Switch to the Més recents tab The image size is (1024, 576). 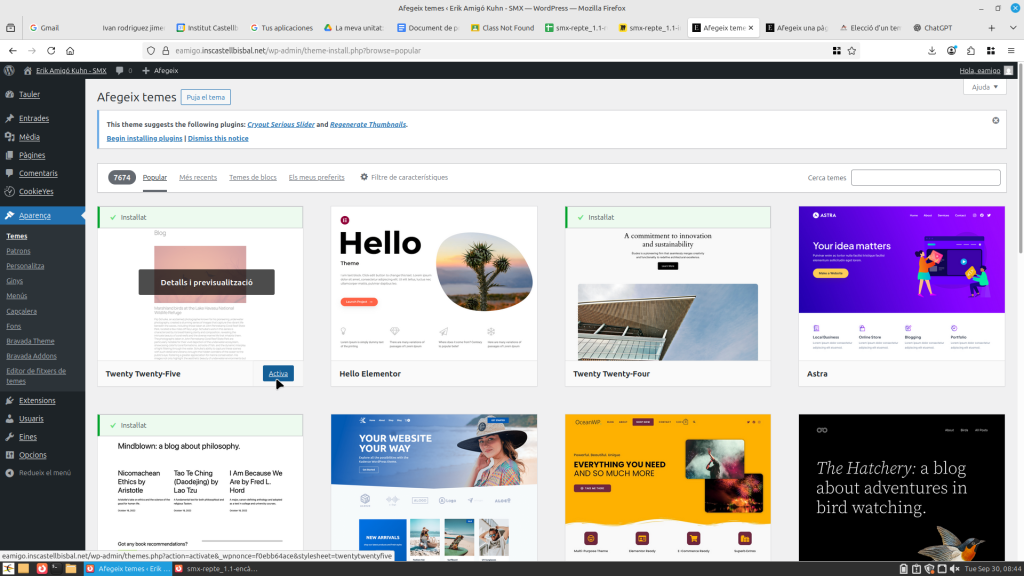(x=198, y=177)
